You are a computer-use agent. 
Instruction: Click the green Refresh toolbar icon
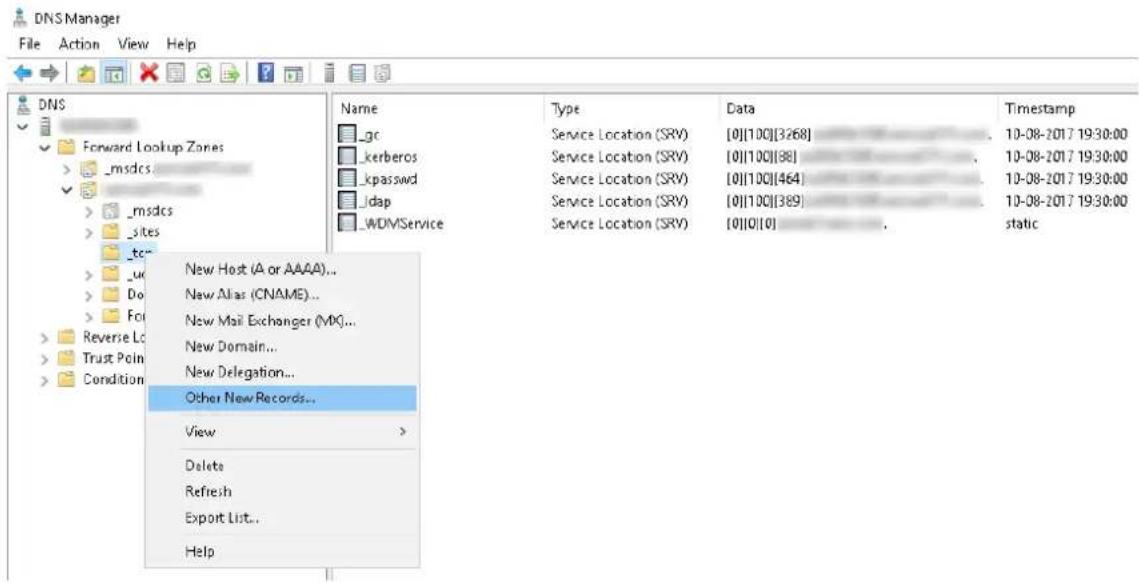(203, 74)
